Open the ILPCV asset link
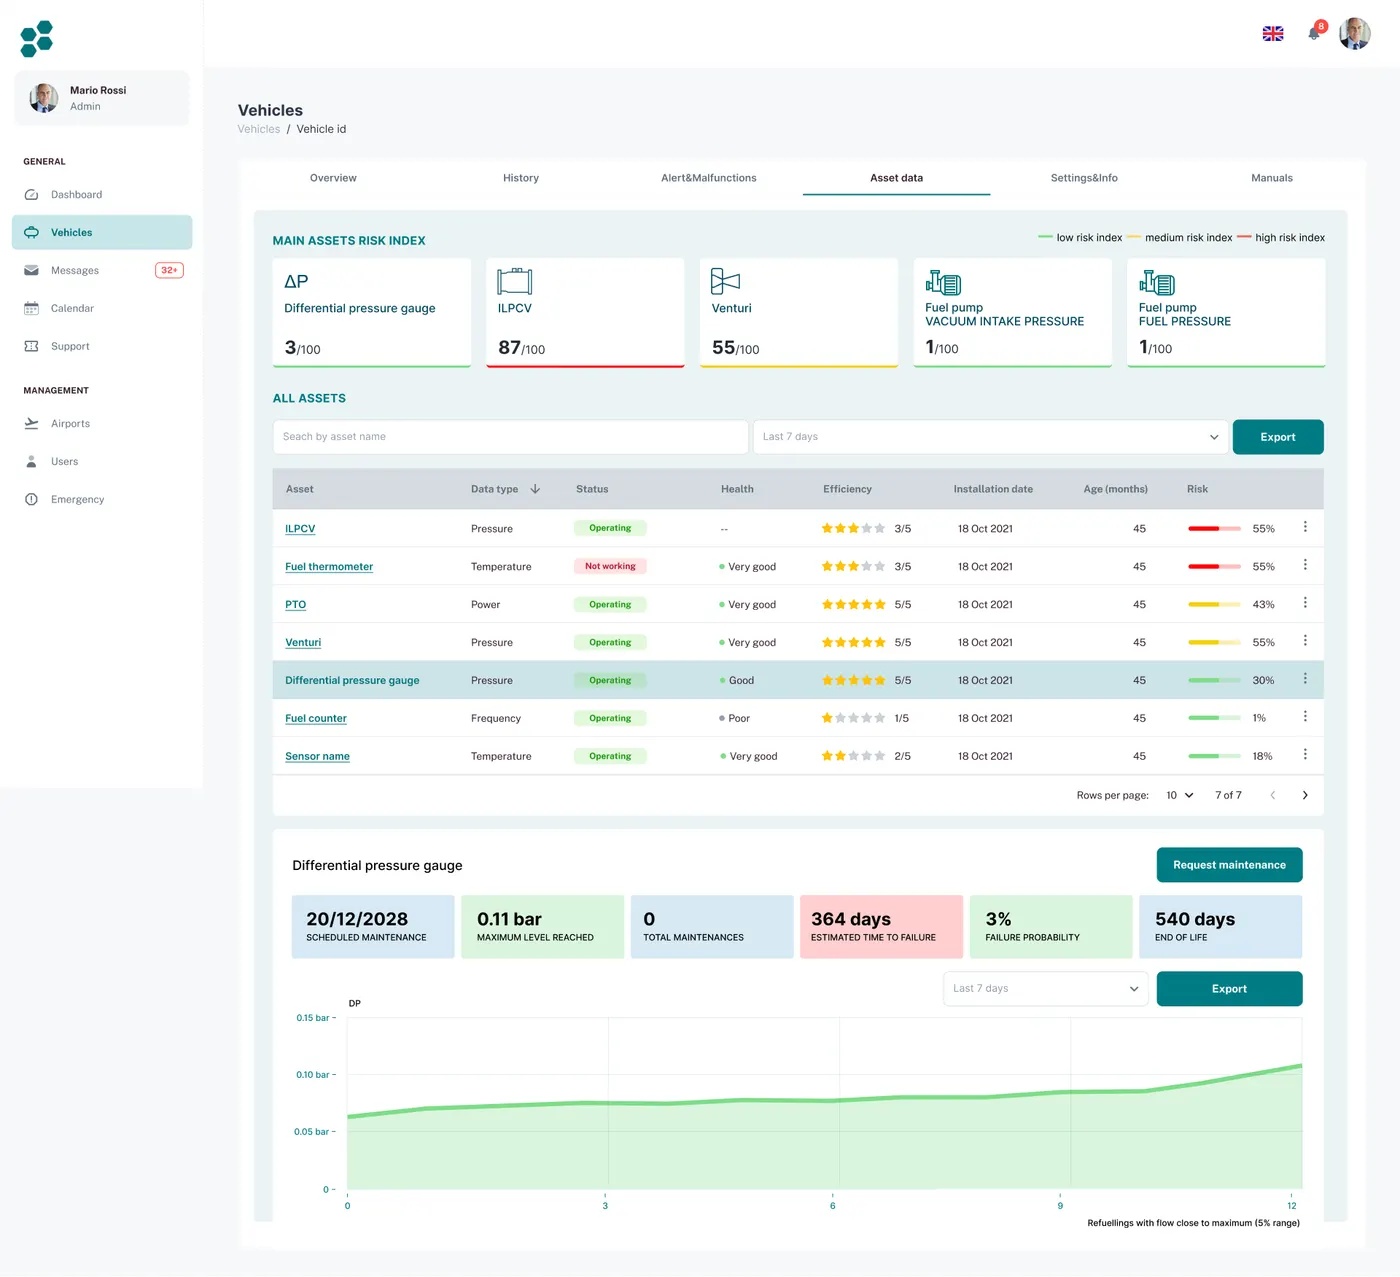Viewport: 1400px width, 1277px height. coord(300,529)
